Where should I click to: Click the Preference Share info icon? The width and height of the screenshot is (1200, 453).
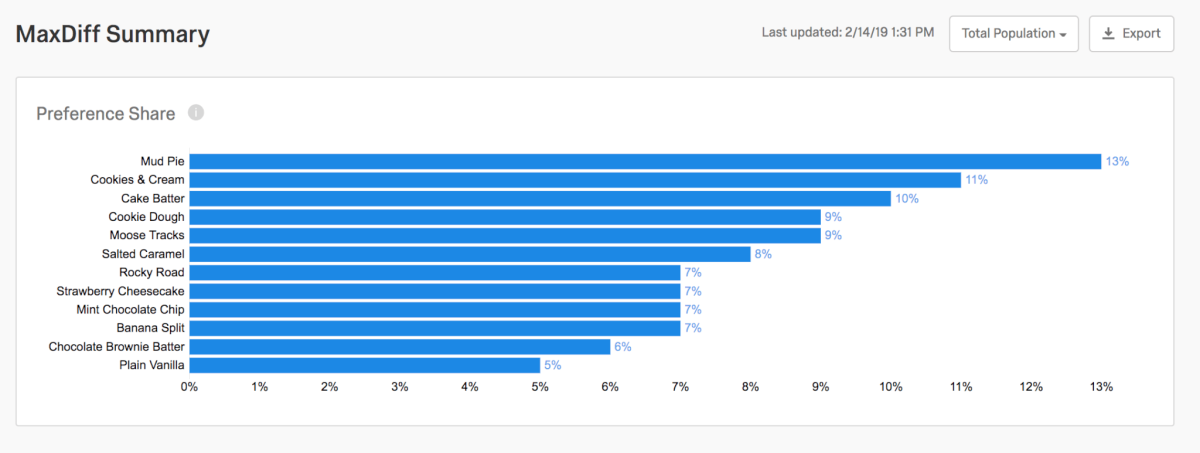[x=196, y=113]
